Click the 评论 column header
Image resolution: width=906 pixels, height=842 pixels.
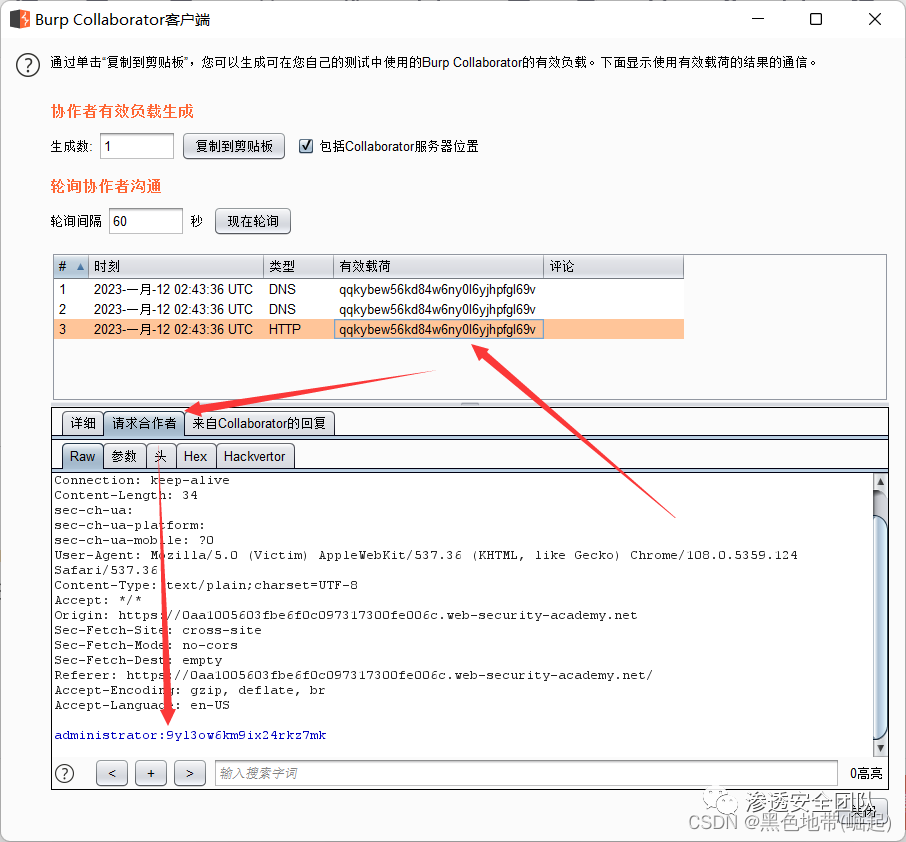click(x=613, y=266)
